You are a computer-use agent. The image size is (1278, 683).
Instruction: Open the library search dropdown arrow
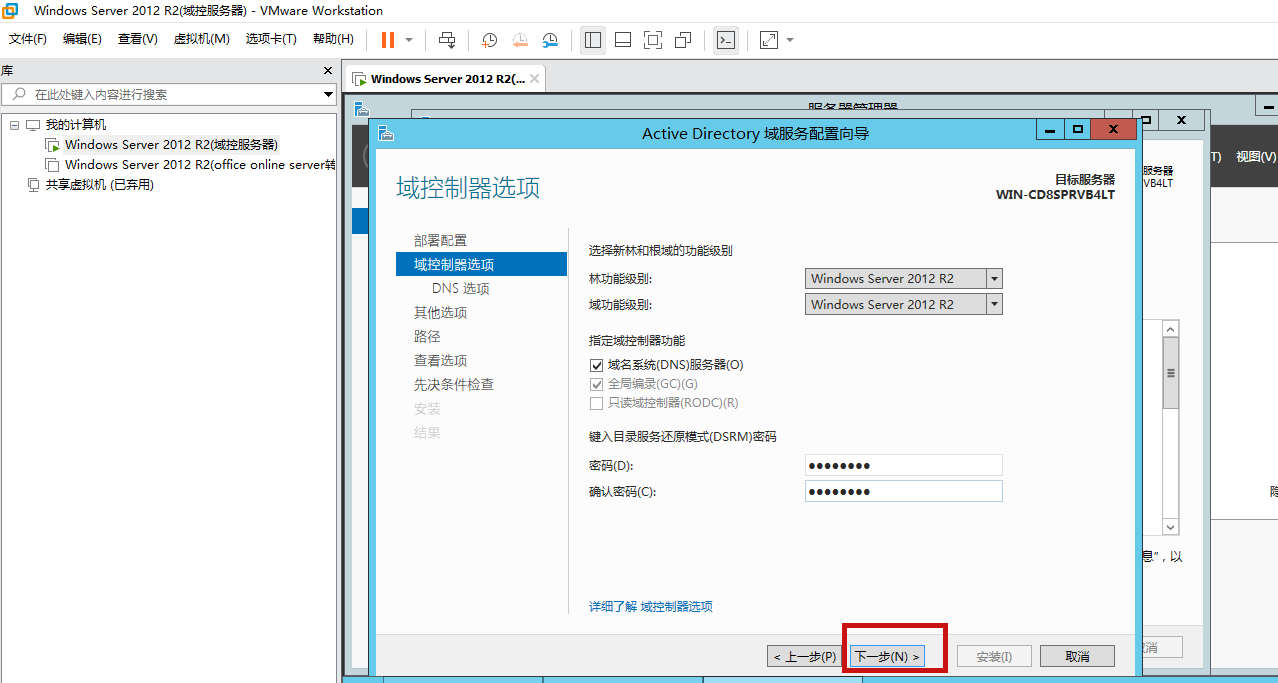pyautogui.click(x=328, y=94)
